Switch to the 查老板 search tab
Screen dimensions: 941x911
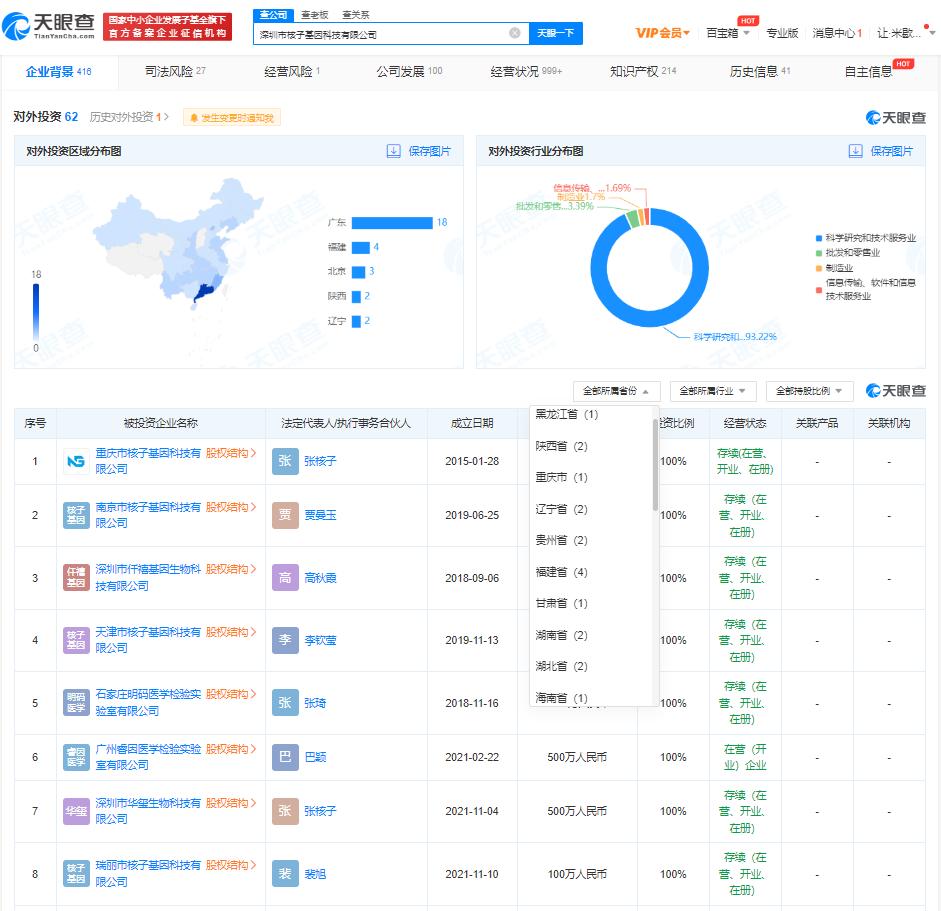(314, 15)
